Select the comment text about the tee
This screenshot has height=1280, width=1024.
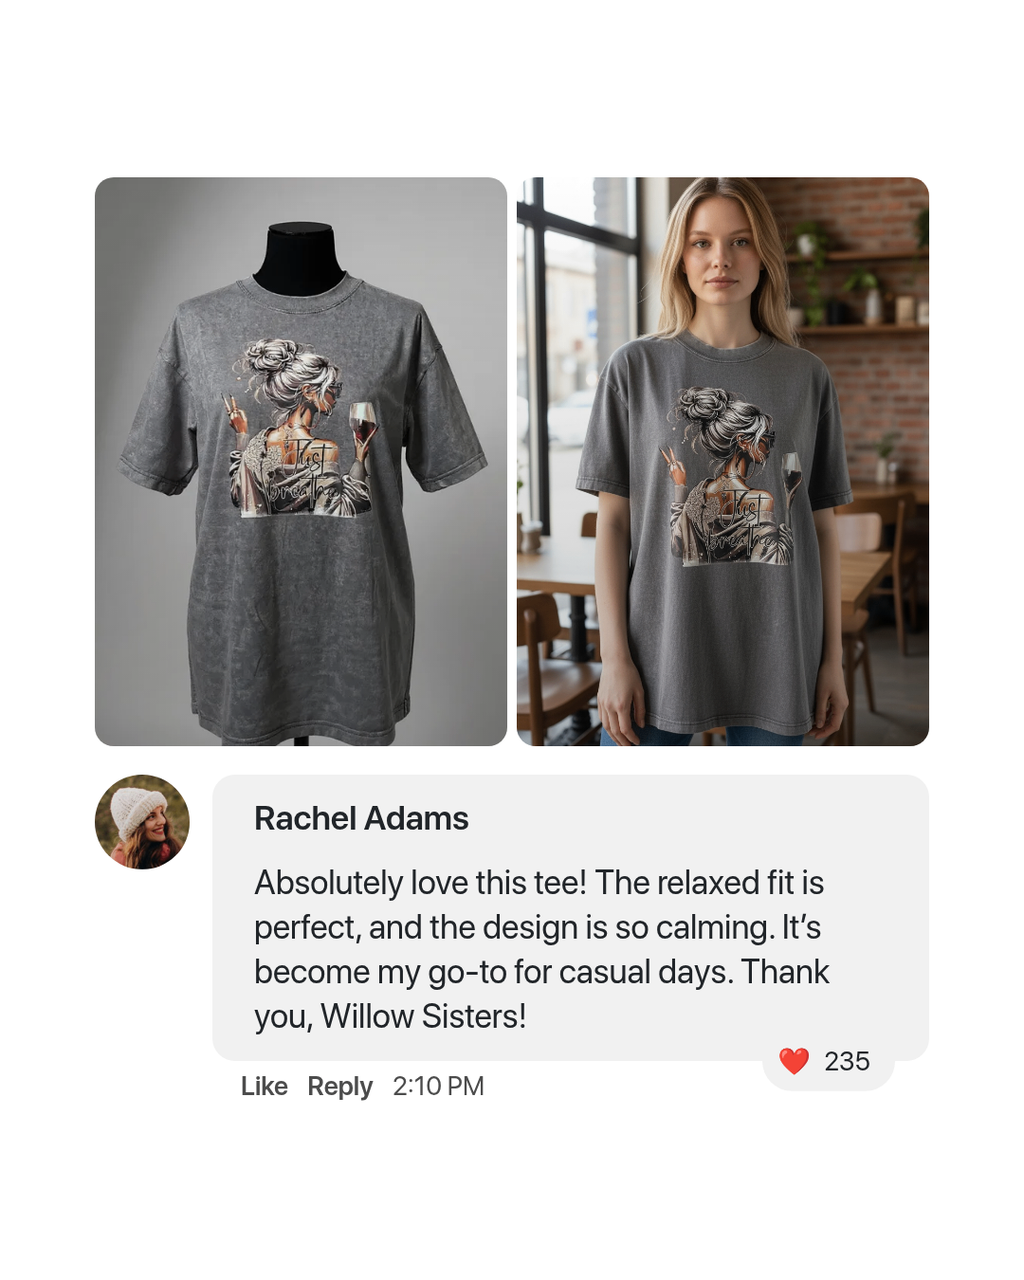click(541, 949)
